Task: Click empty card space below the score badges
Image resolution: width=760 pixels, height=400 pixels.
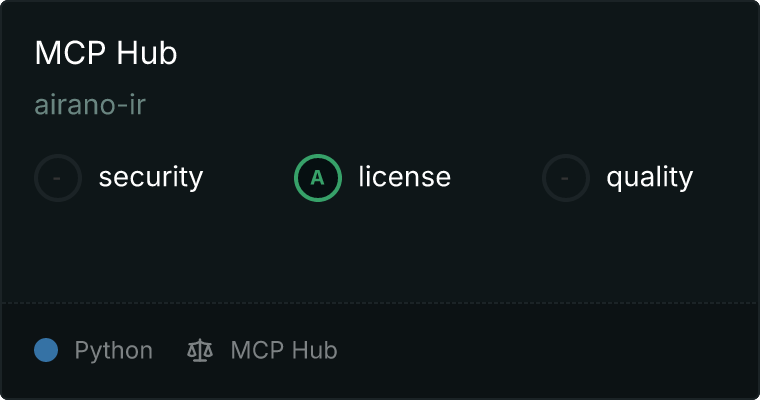Action: click(380, 252)
